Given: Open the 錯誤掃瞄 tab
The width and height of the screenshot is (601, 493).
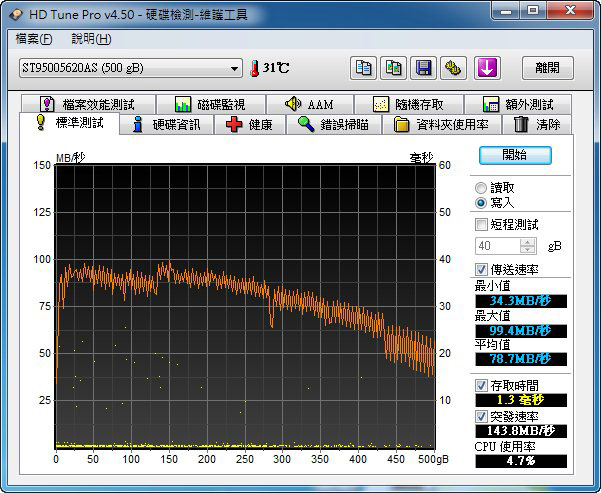Looking at the screenshot, I should click(x=333, y=124).
